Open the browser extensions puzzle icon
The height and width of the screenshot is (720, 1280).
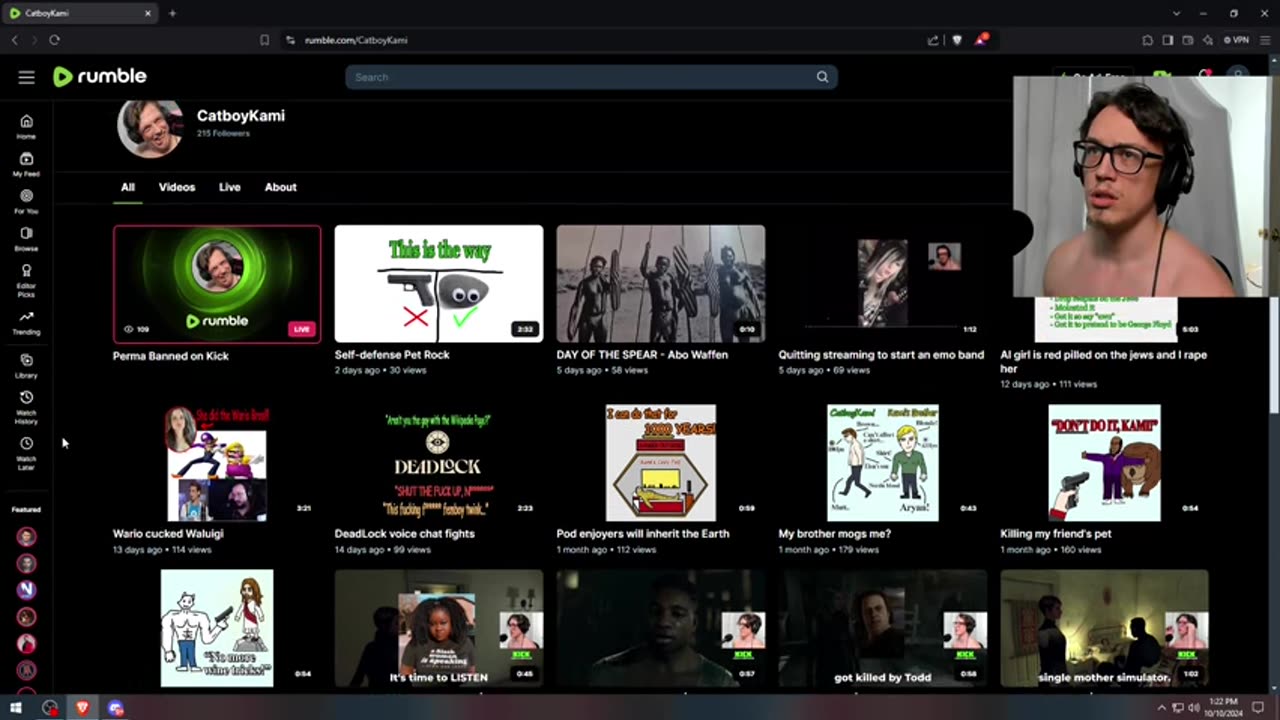(x=1147, y=40)
